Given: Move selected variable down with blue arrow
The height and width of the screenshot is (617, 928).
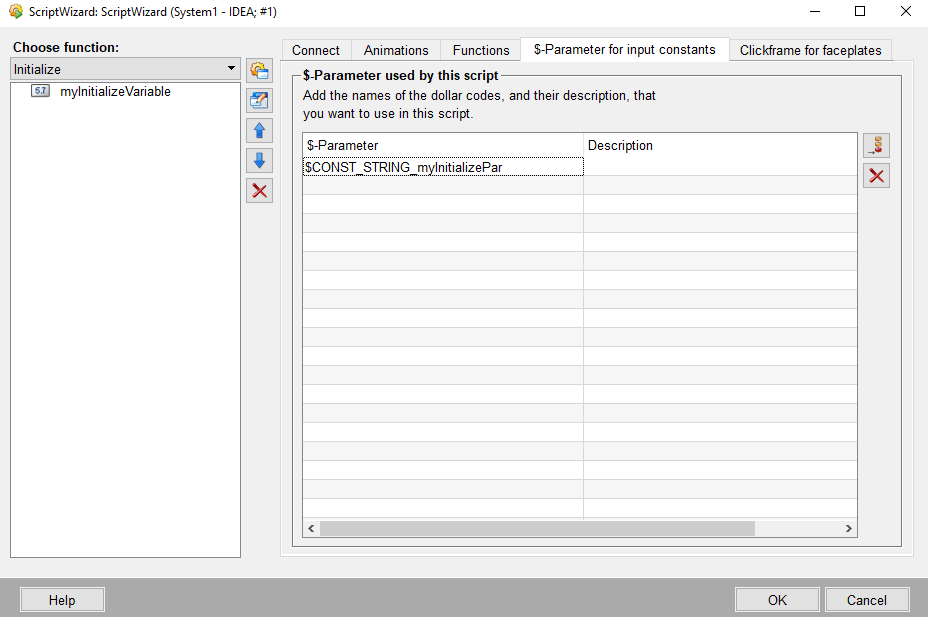Looking at the screenshot, I should pyautogui.click(x=259, y=160).
